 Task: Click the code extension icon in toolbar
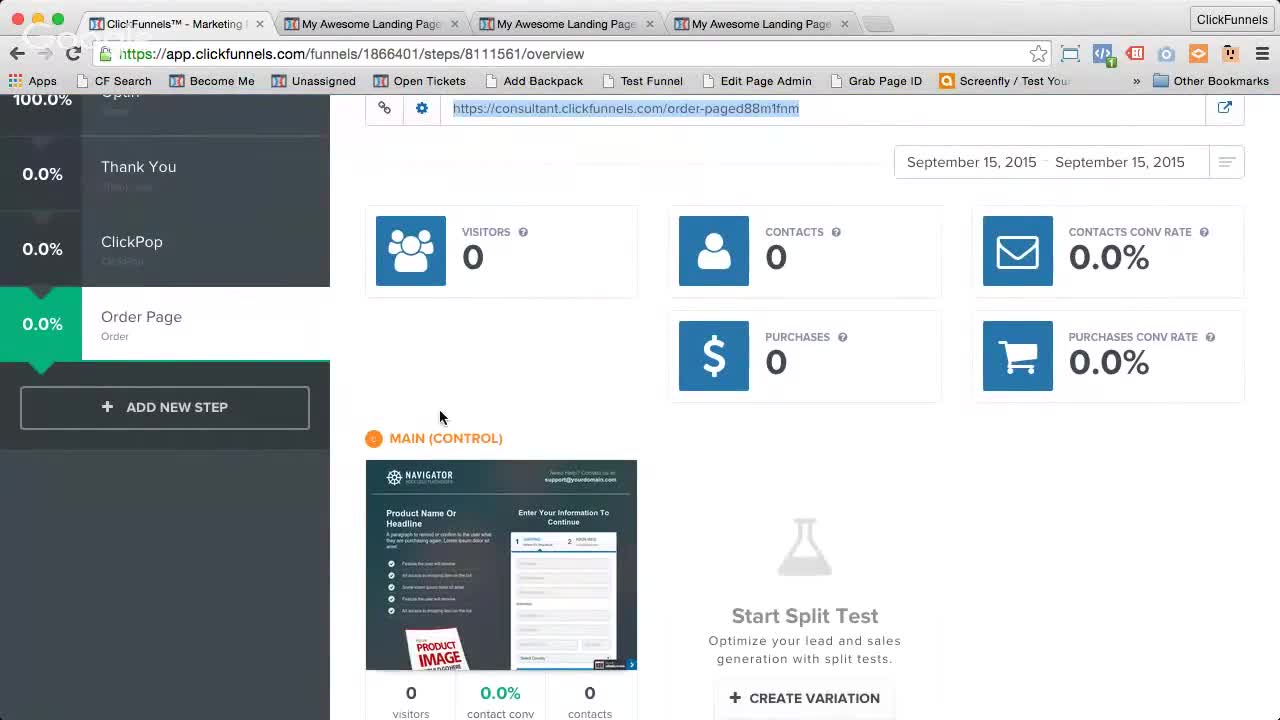click(x=1102, y=54)
